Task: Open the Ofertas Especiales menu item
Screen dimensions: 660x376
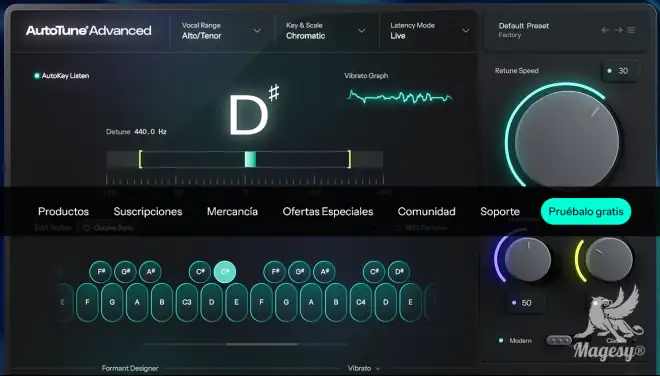Action: [328, 211]
